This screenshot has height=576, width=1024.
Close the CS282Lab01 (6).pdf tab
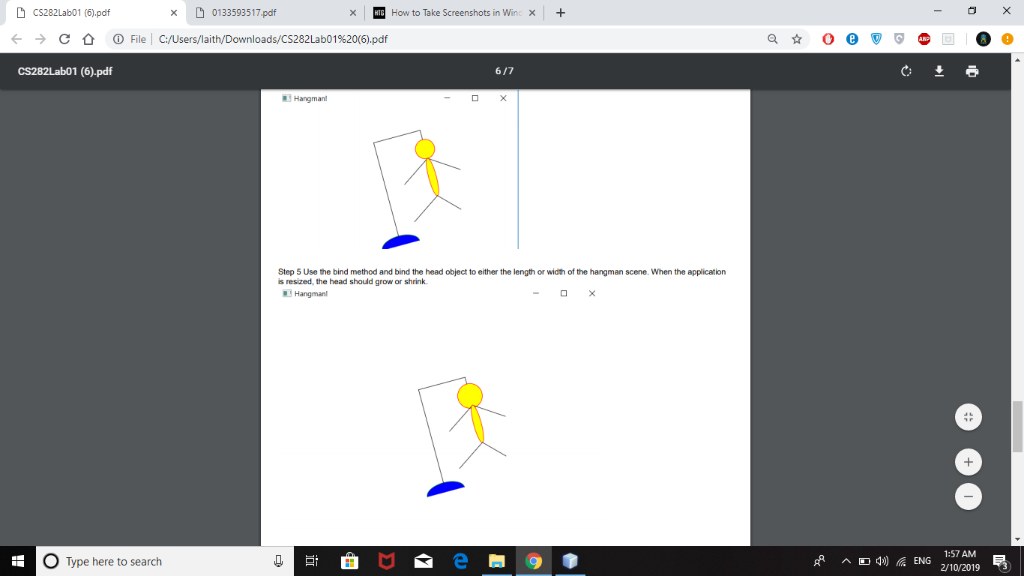(x=174, y=13)
